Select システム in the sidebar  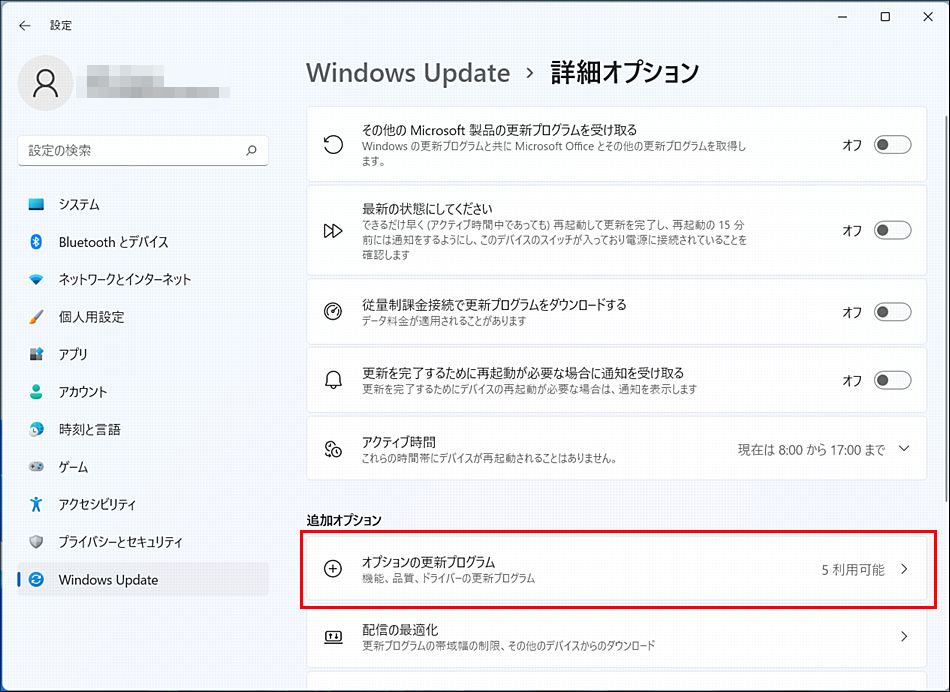143,204
